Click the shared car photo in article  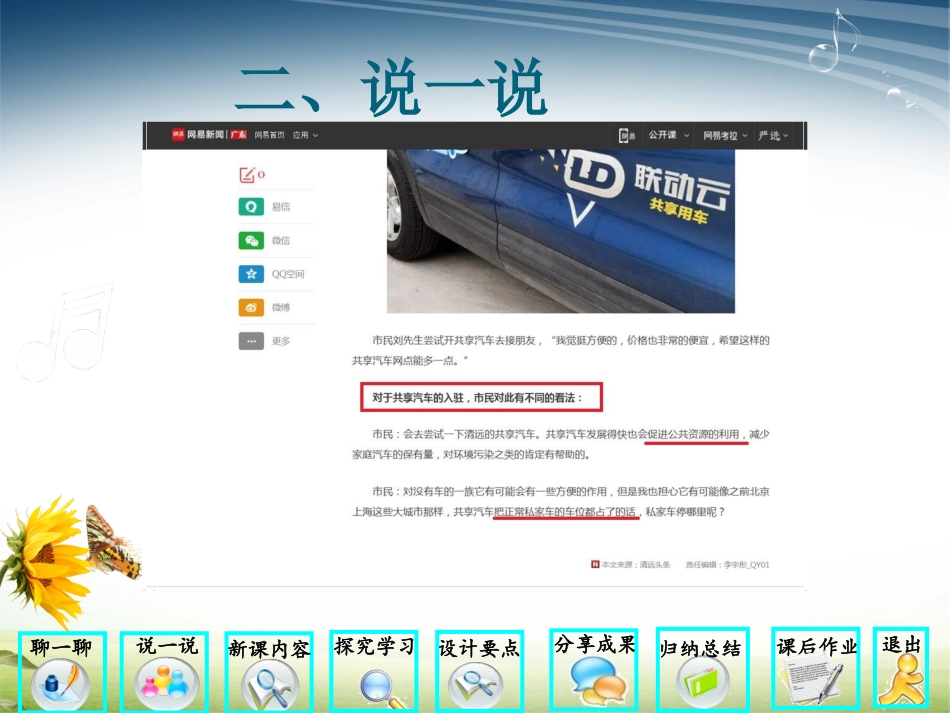click(561, 231)
